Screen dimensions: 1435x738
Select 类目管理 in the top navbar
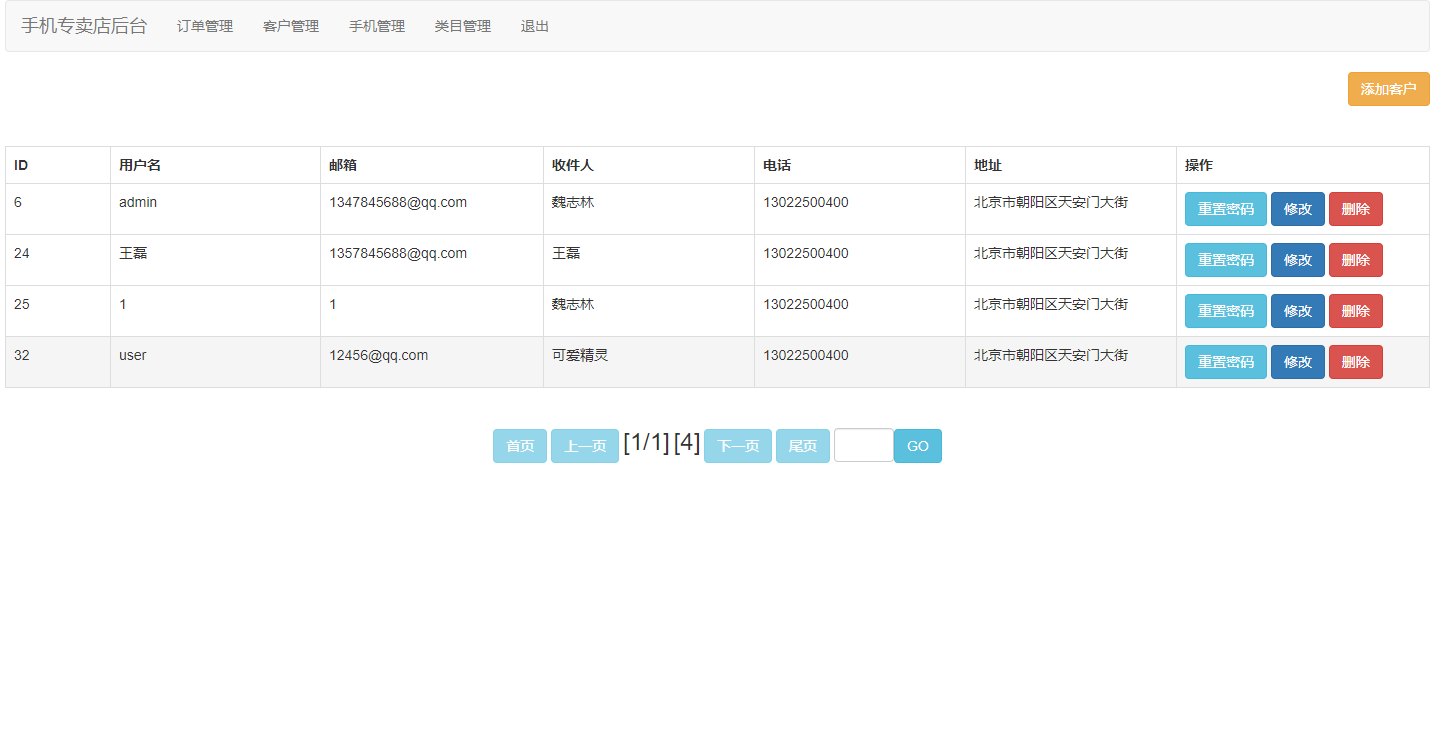tap(462, 26)
